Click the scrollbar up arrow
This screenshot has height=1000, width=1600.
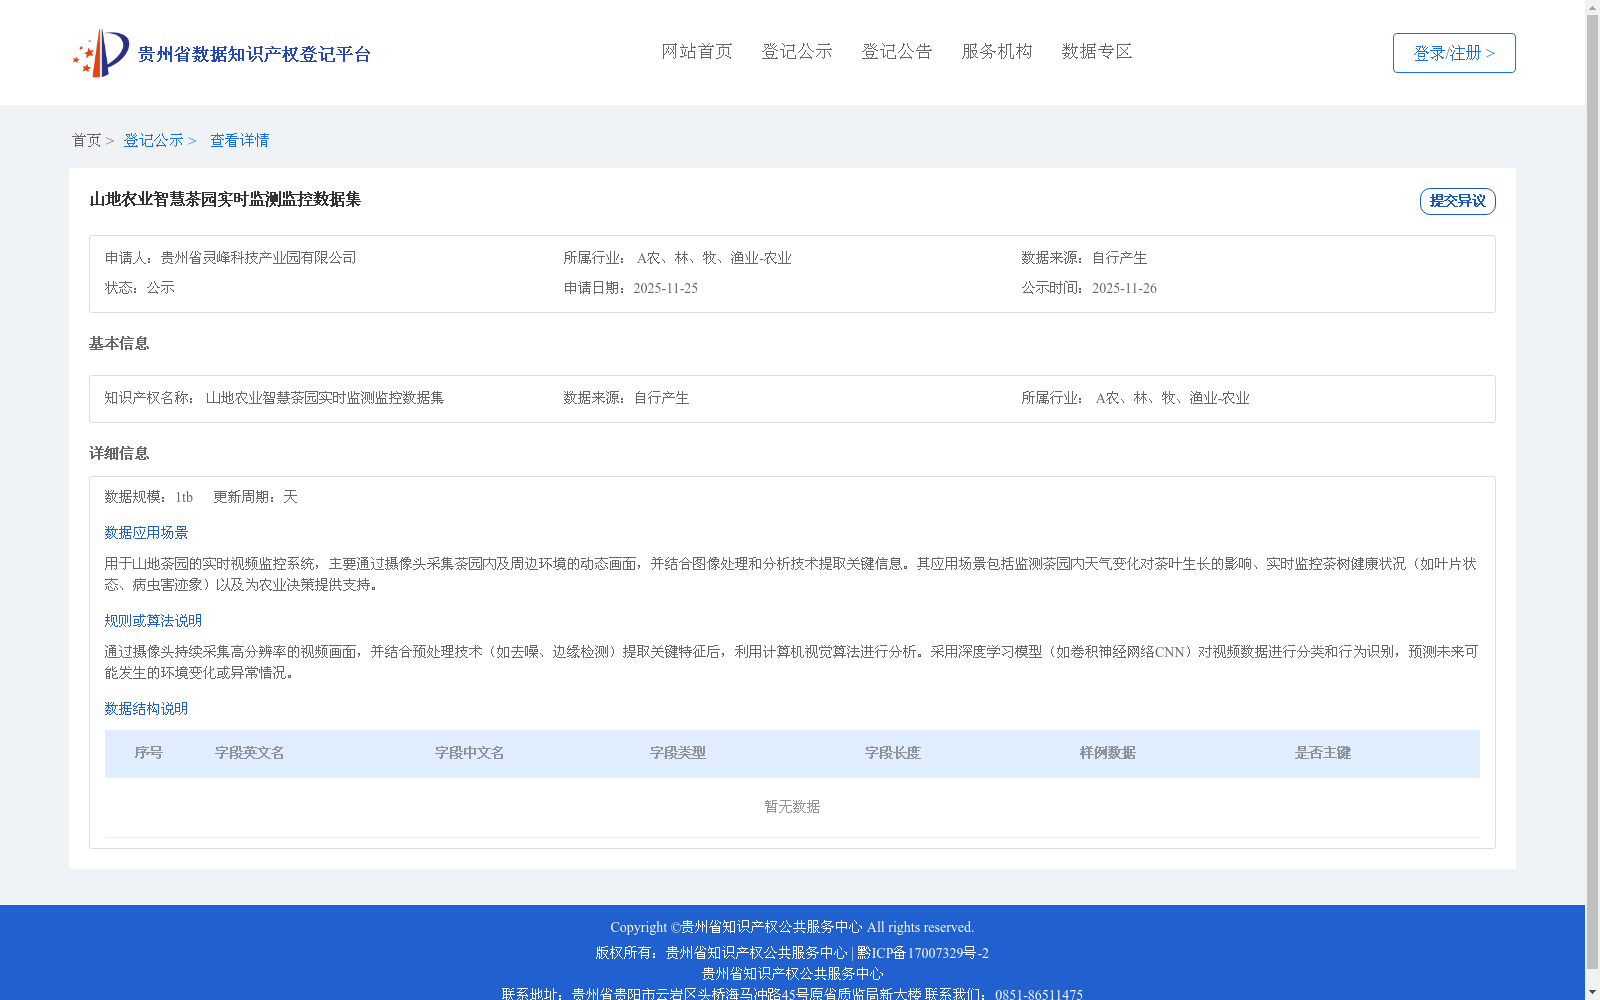[1592, 7]
